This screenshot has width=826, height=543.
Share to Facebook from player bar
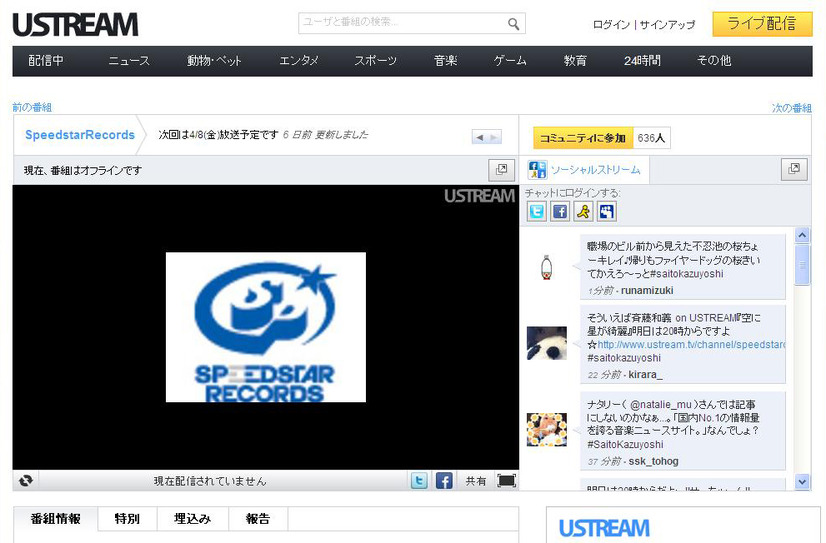(x=444, y=480)
